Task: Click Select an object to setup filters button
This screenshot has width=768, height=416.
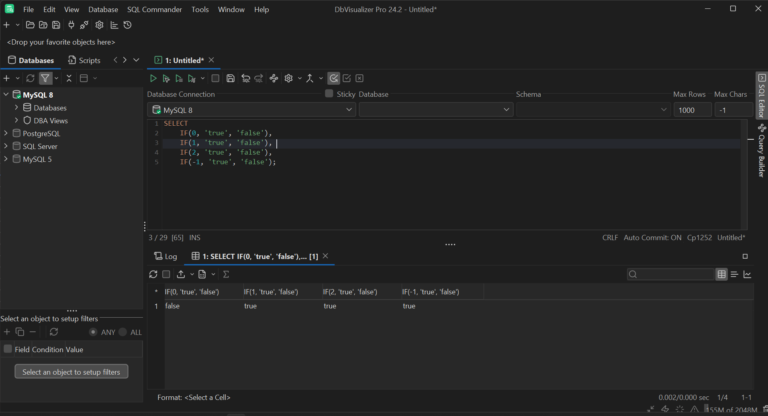Action: (x=71, y=372)
